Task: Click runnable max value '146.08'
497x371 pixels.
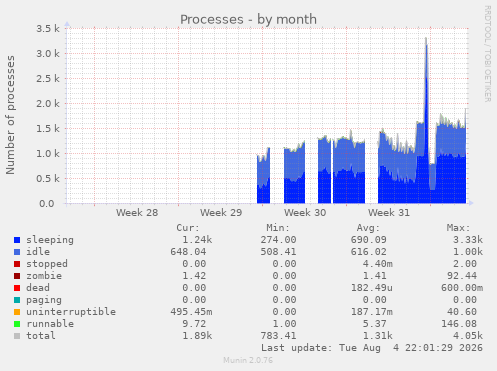Action: pos(459,324)
